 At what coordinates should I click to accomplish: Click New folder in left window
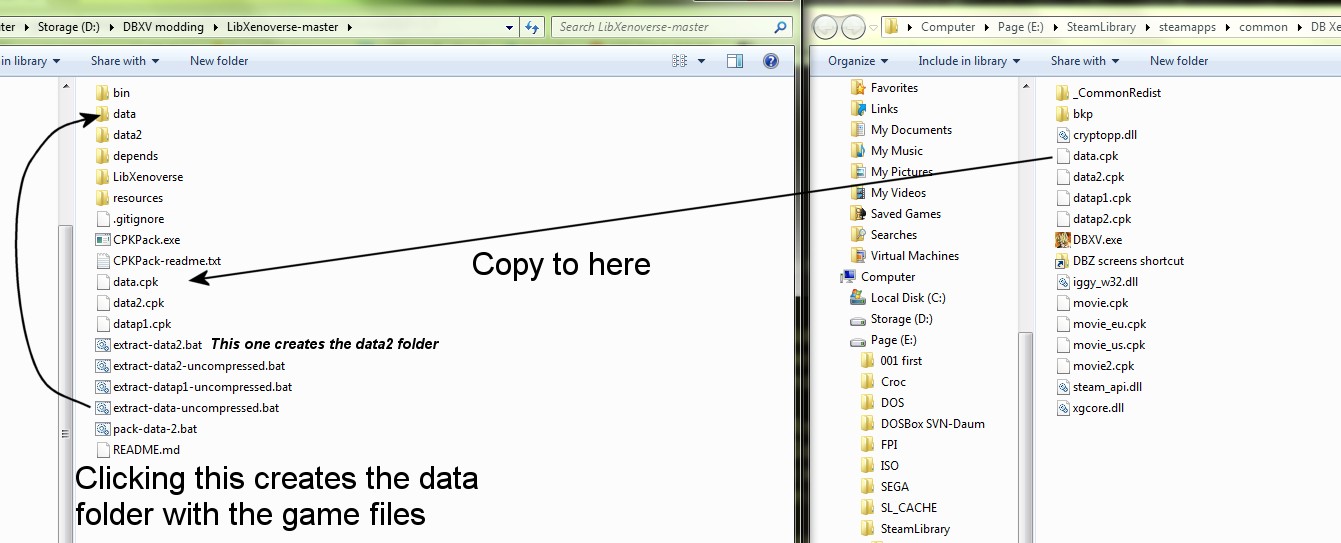click(x=219, y=61)
